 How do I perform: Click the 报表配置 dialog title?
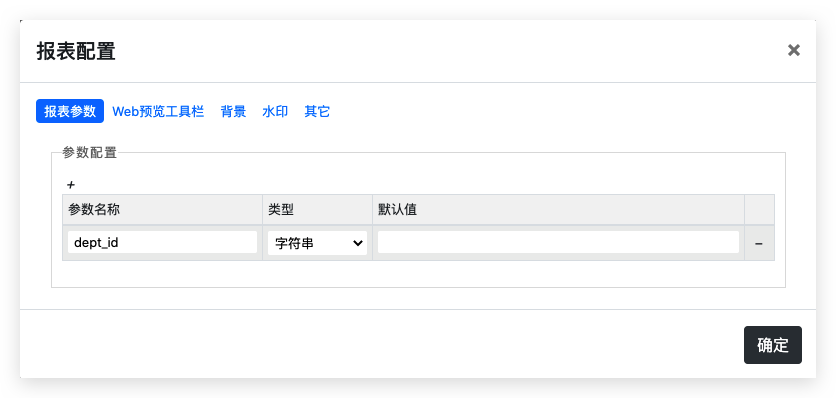coord(76,52)
